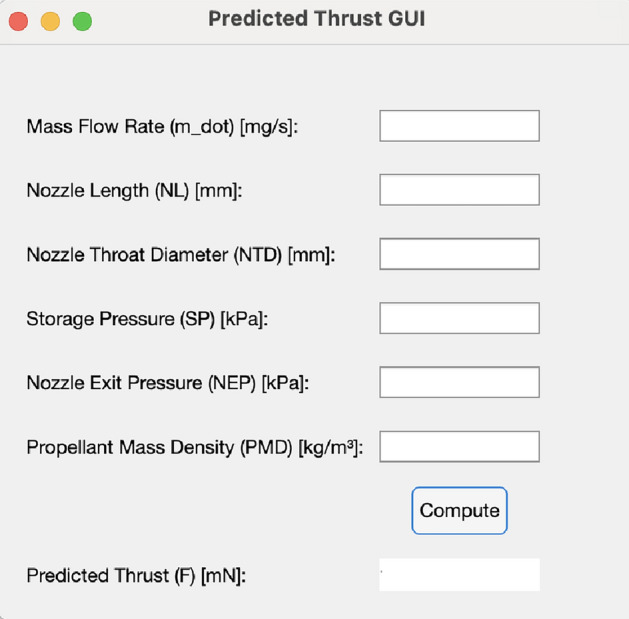This screenshot has width=629, height=619.
Task: Close the Predicted Thrust GUI window
Action: pyautogui.click(x=18, y=21)
